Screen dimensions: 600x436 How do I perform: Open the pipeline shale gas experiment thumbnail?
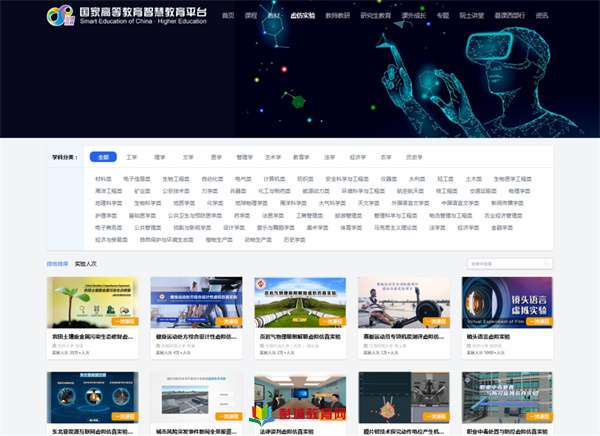click(x=300, y=302)
